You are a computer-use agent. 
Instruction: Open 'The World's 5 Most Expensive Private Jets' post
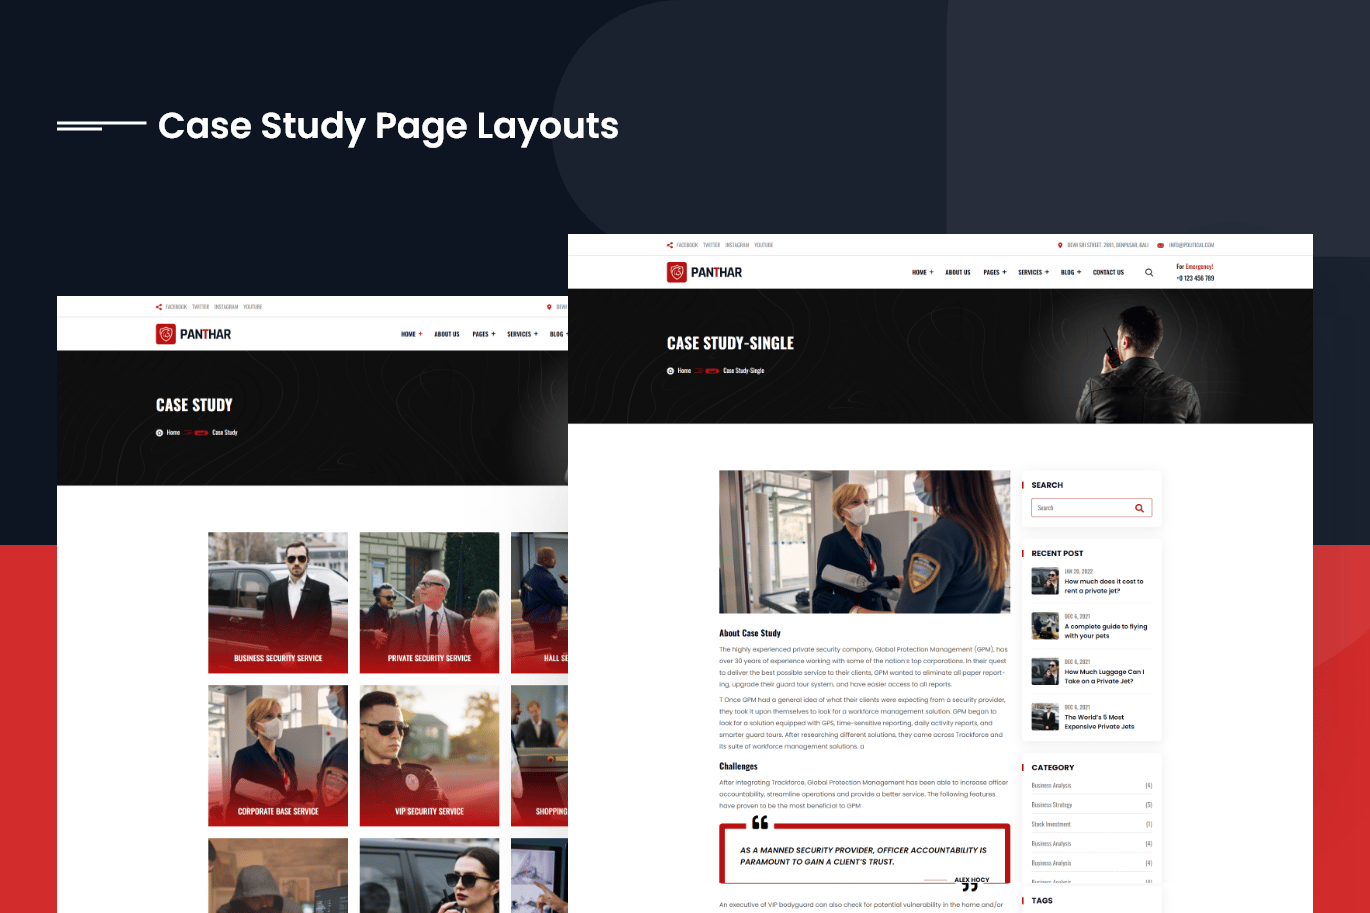pyautogui.click(x=1099, y=722)
